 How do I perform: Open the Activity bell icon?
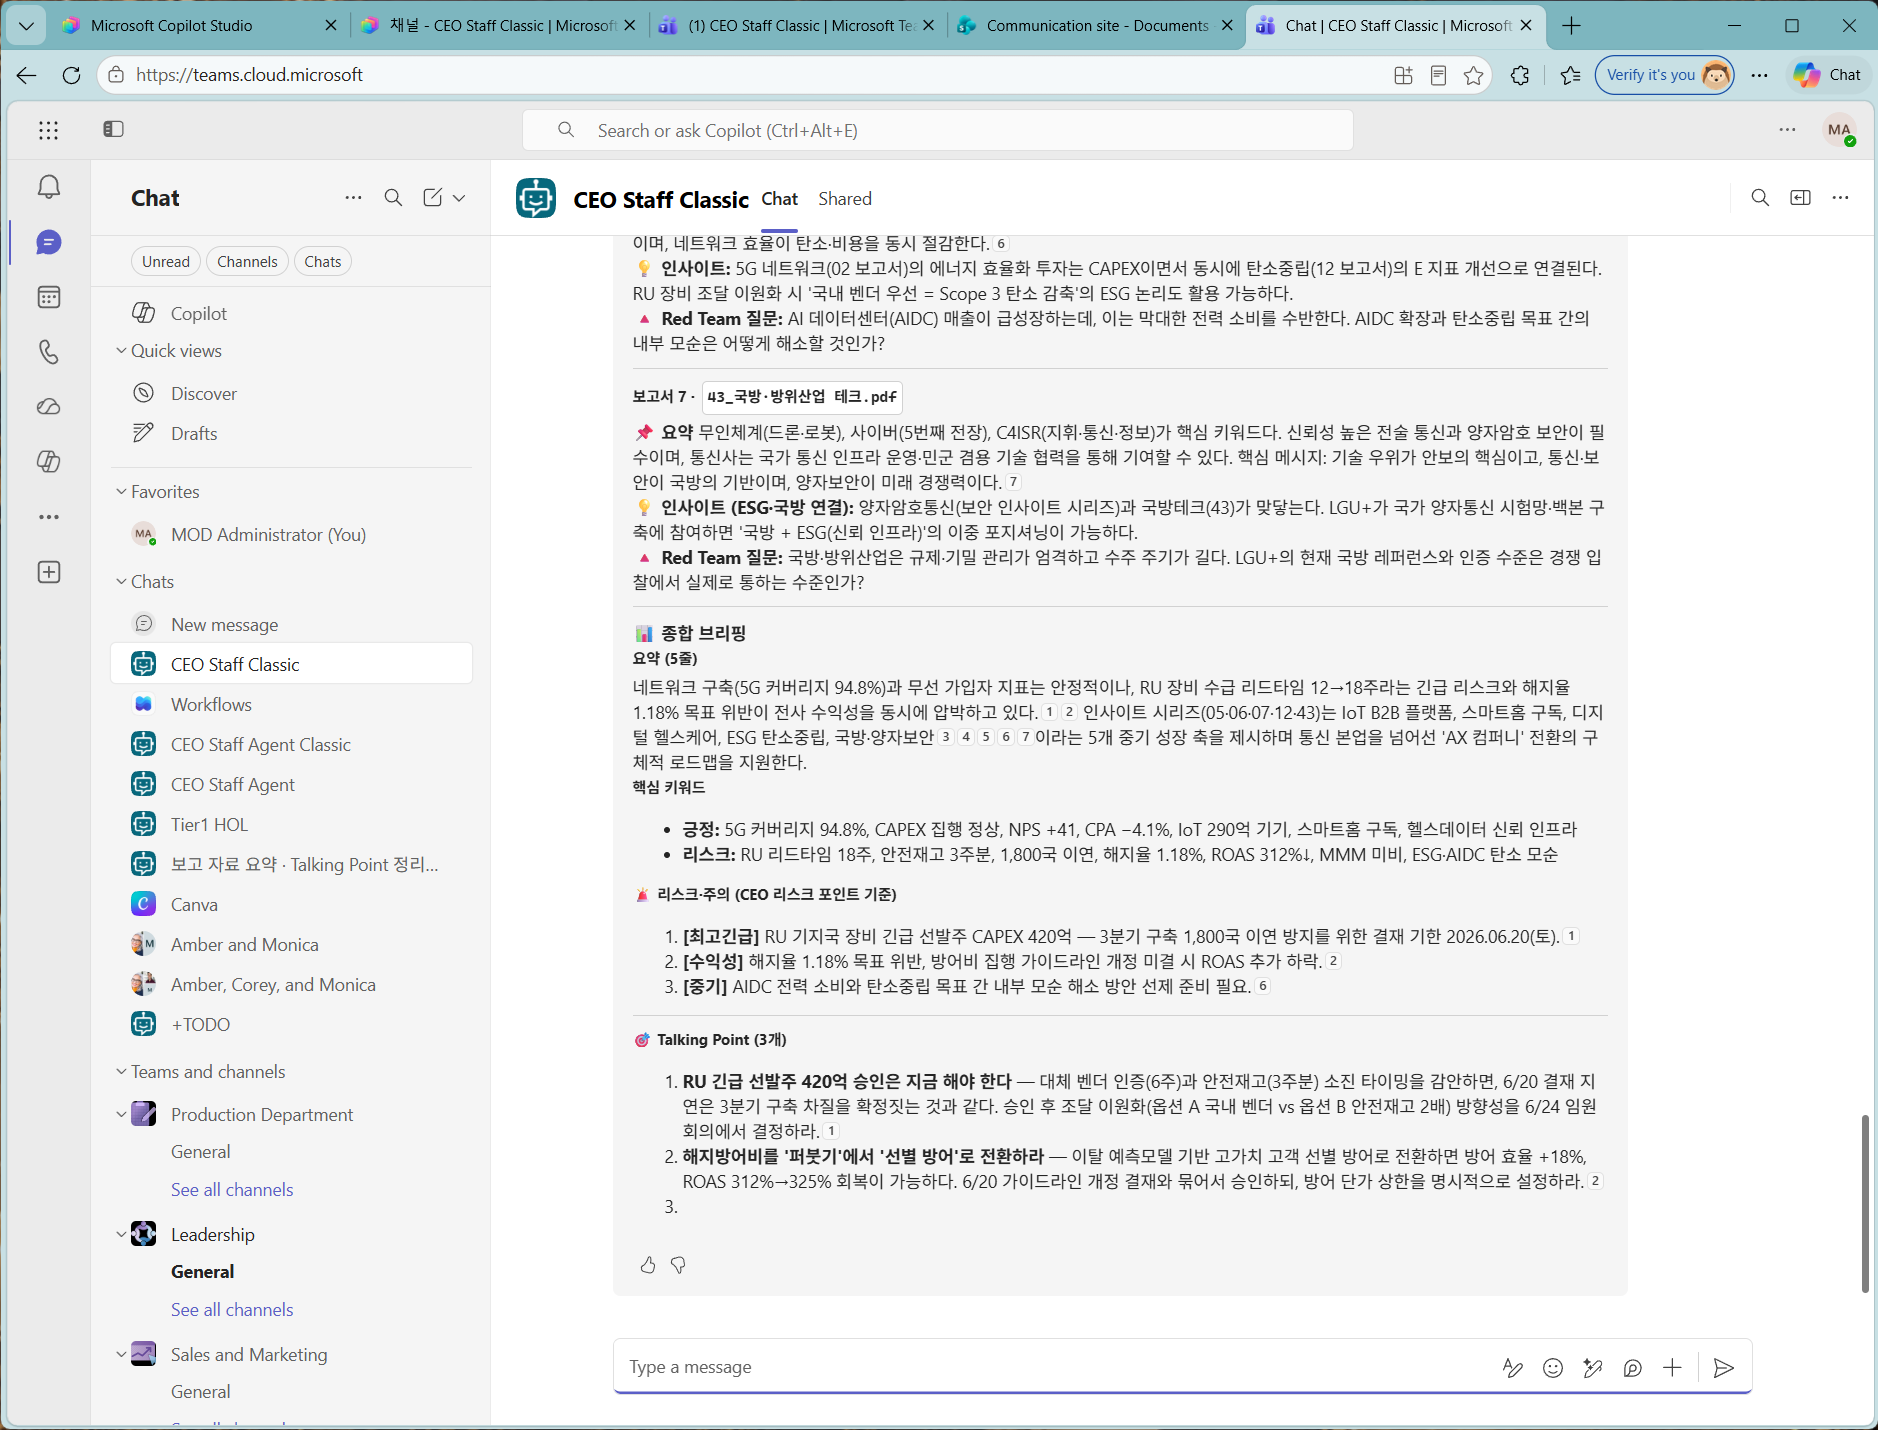pyautogui.click(x=49, y=187)
